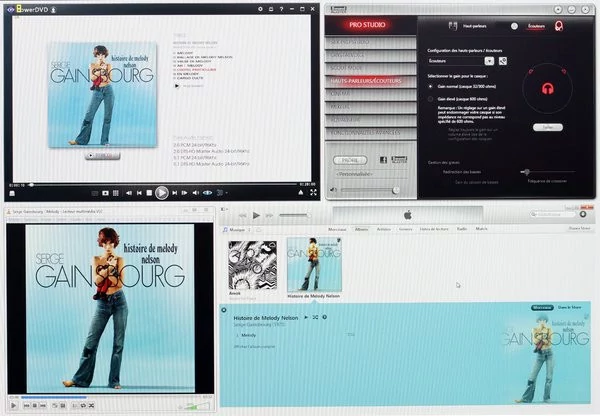Stop playback in PowerDVD

150,193
